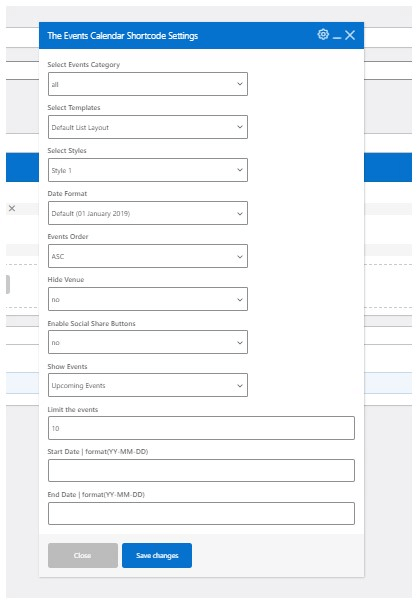Expand the Show Events dropdown
Screen dimensions: 417x607
point(148,385)
